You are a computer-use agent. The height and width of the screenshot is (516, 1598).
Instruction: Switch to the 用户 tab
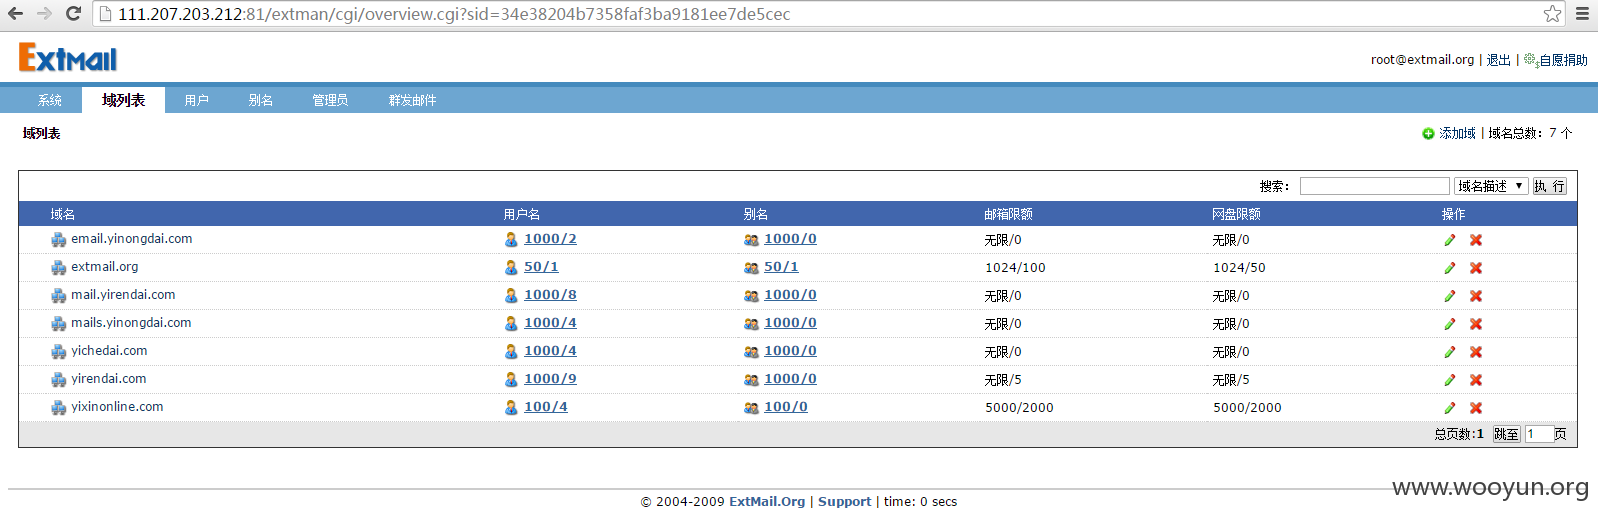[x=197, y=100]
